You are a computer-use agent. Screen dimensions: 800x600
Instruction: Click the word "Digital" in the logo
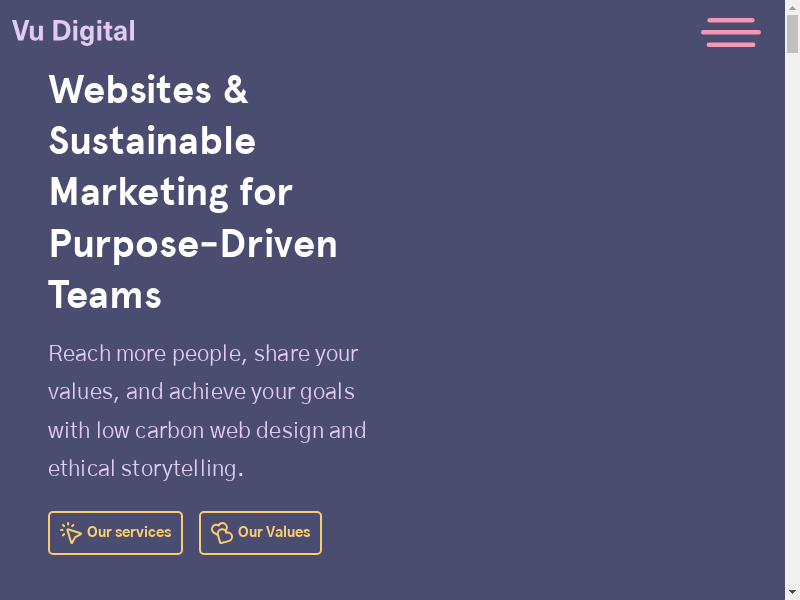tap(93, 31)
